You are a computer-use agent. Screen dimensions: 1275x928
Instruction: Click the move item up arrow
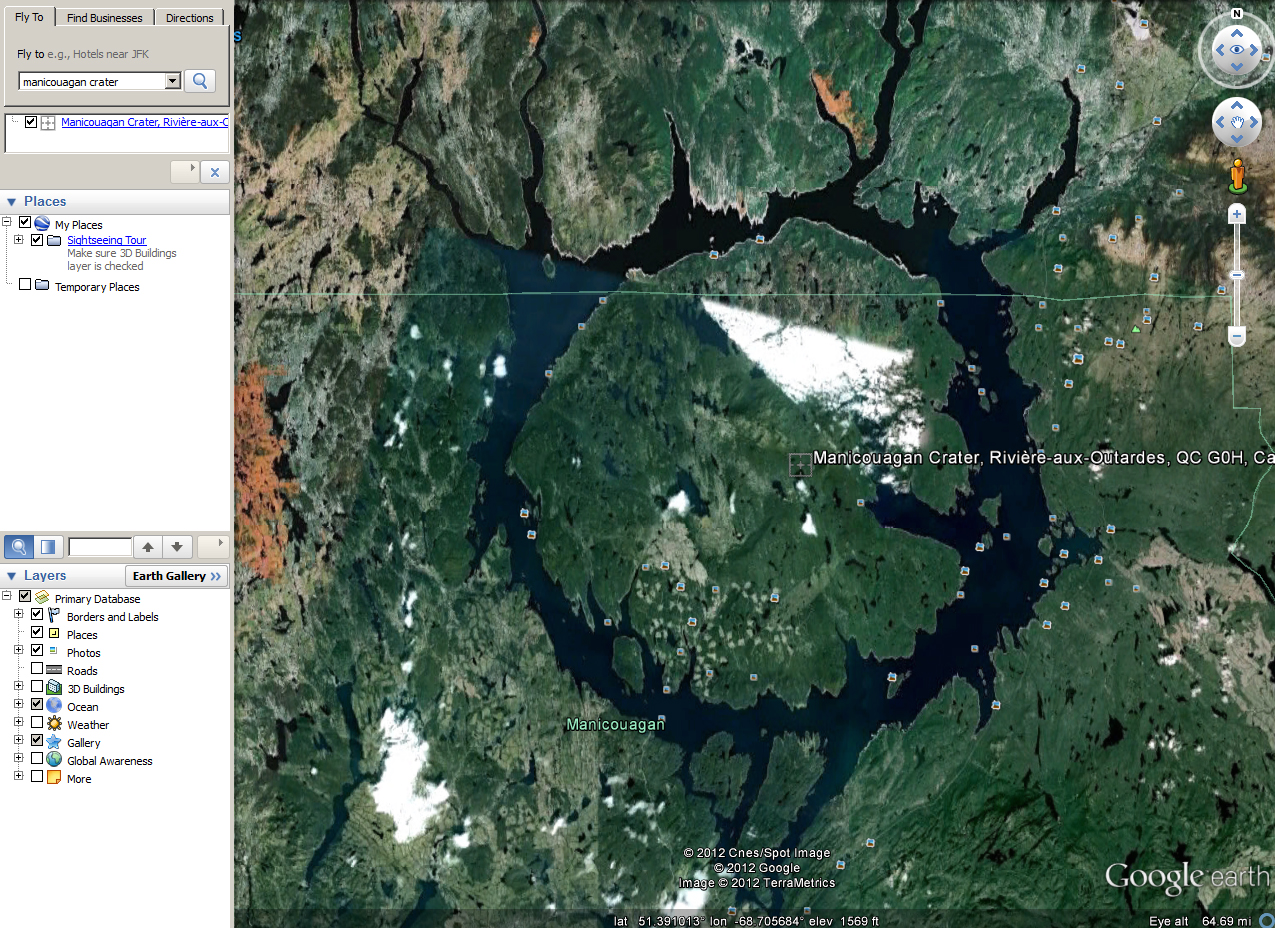pyautogui.click(x=148, y=547)
